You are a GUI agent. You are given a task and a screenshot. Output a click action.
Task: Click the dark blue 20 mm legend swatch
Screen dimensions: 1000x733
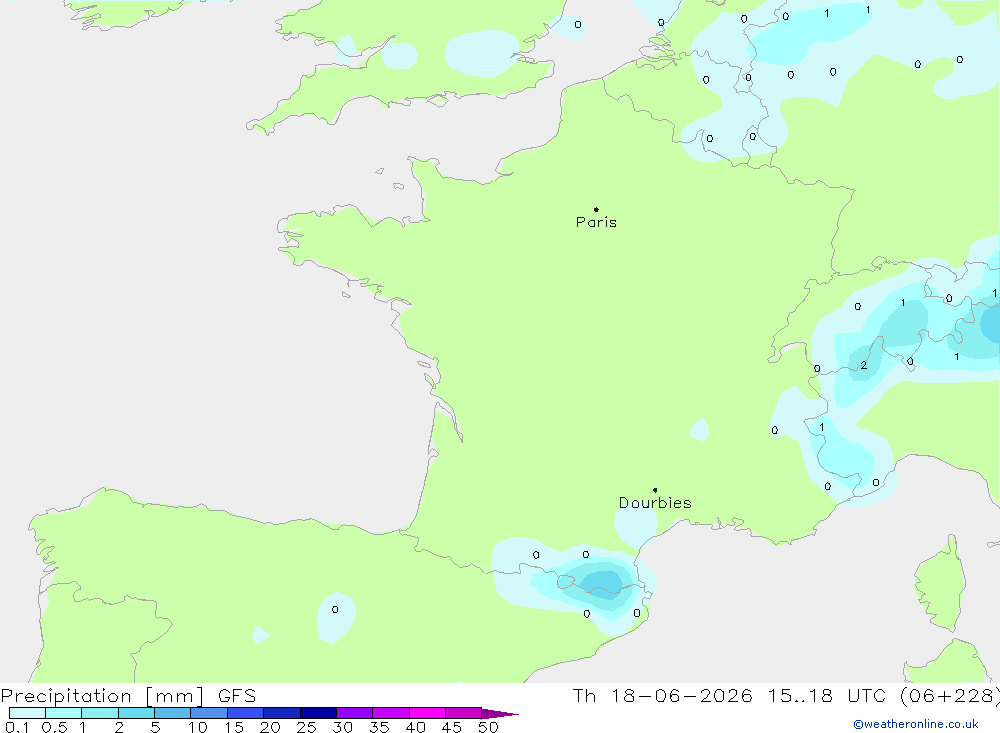coord(281,713)
